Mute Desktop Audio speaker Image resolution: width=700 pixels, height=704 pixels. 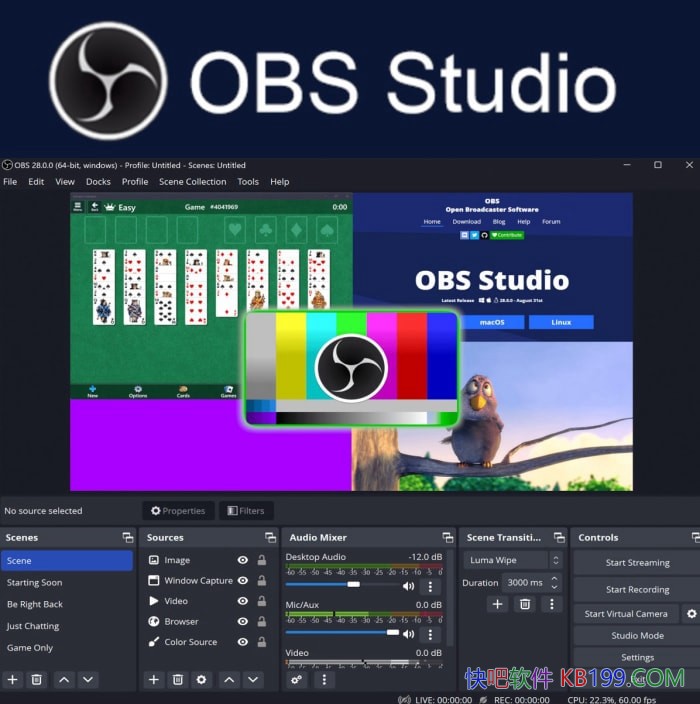(408, 586)
